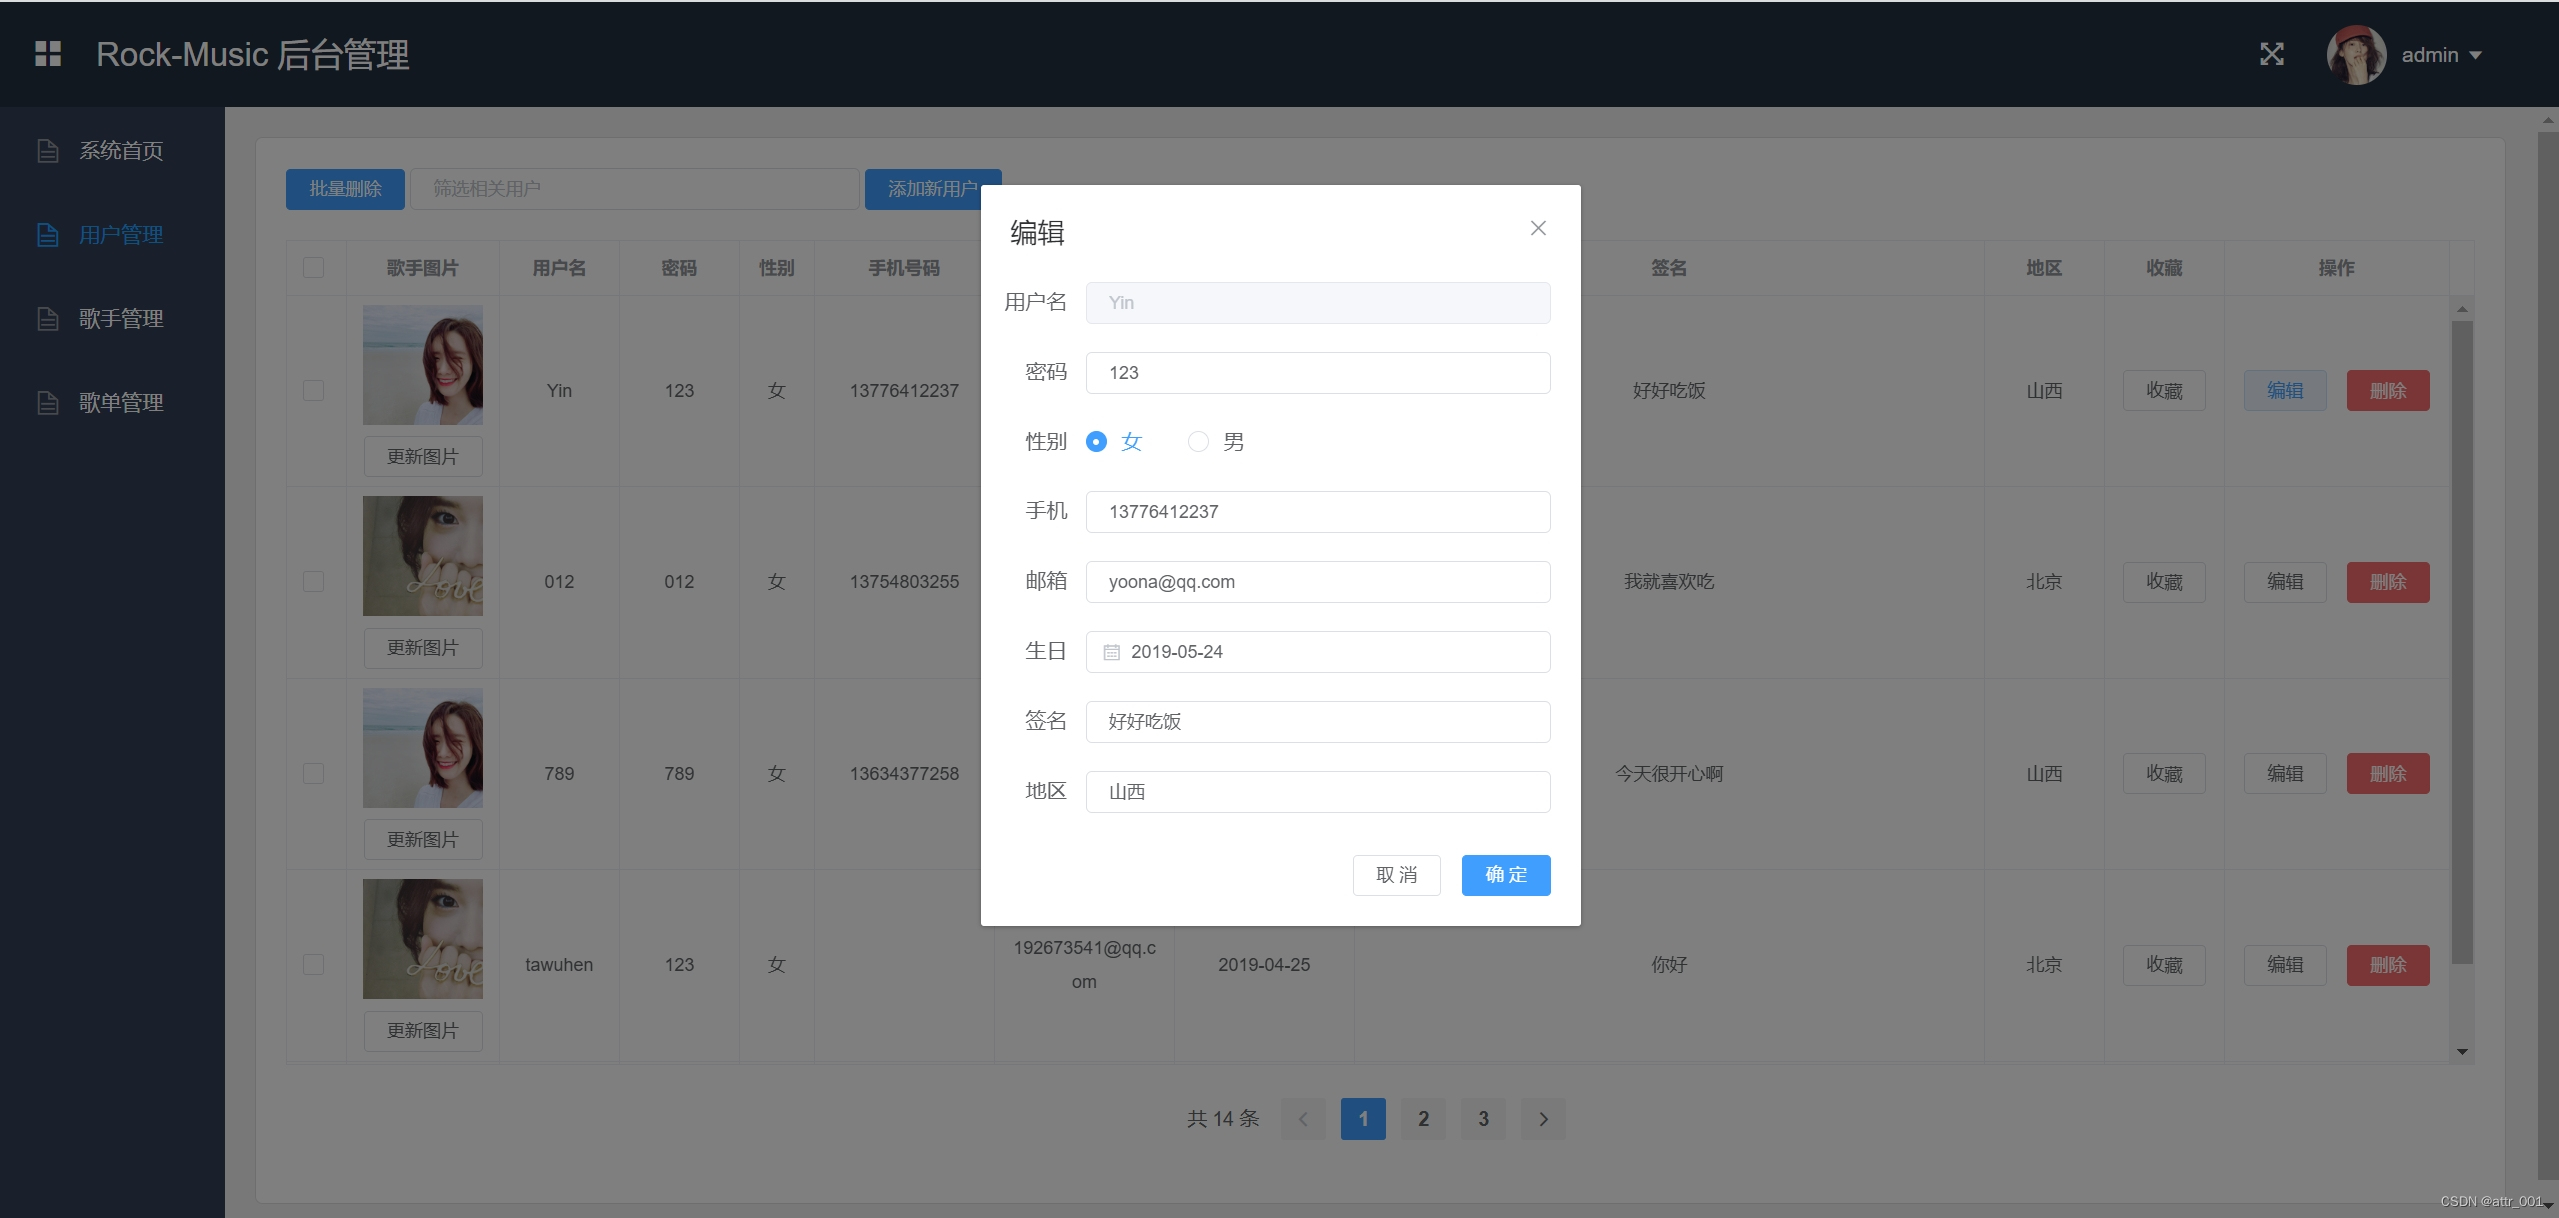Close the 编辑 dialog with the X icon
2559x1218 pixels.
point(1537,228)
